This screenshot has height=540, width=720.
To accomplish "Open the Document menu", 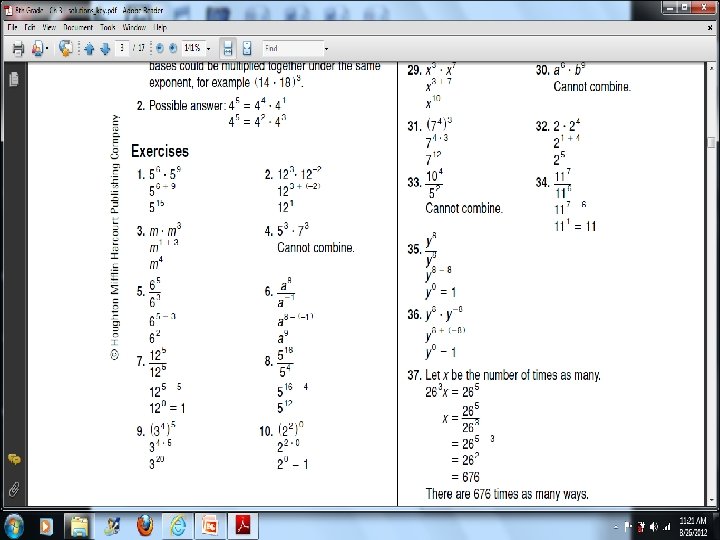I will tap(78, 28).
